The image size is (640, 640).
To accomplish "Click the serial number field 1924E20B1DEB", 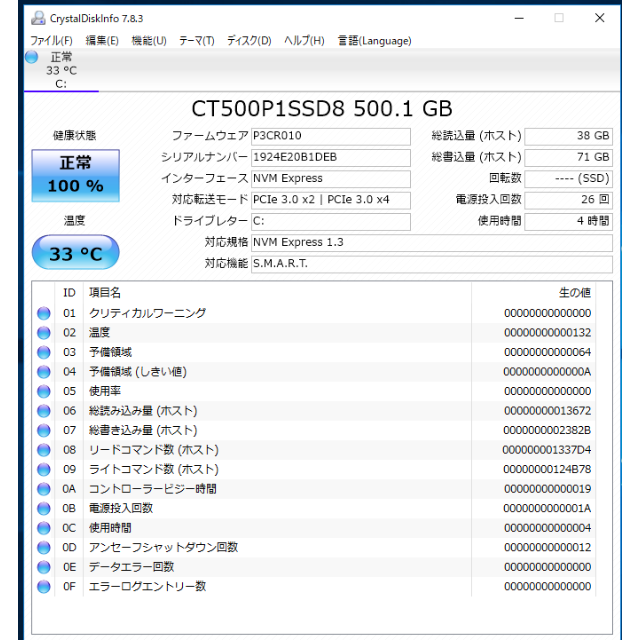I will 331,158.
